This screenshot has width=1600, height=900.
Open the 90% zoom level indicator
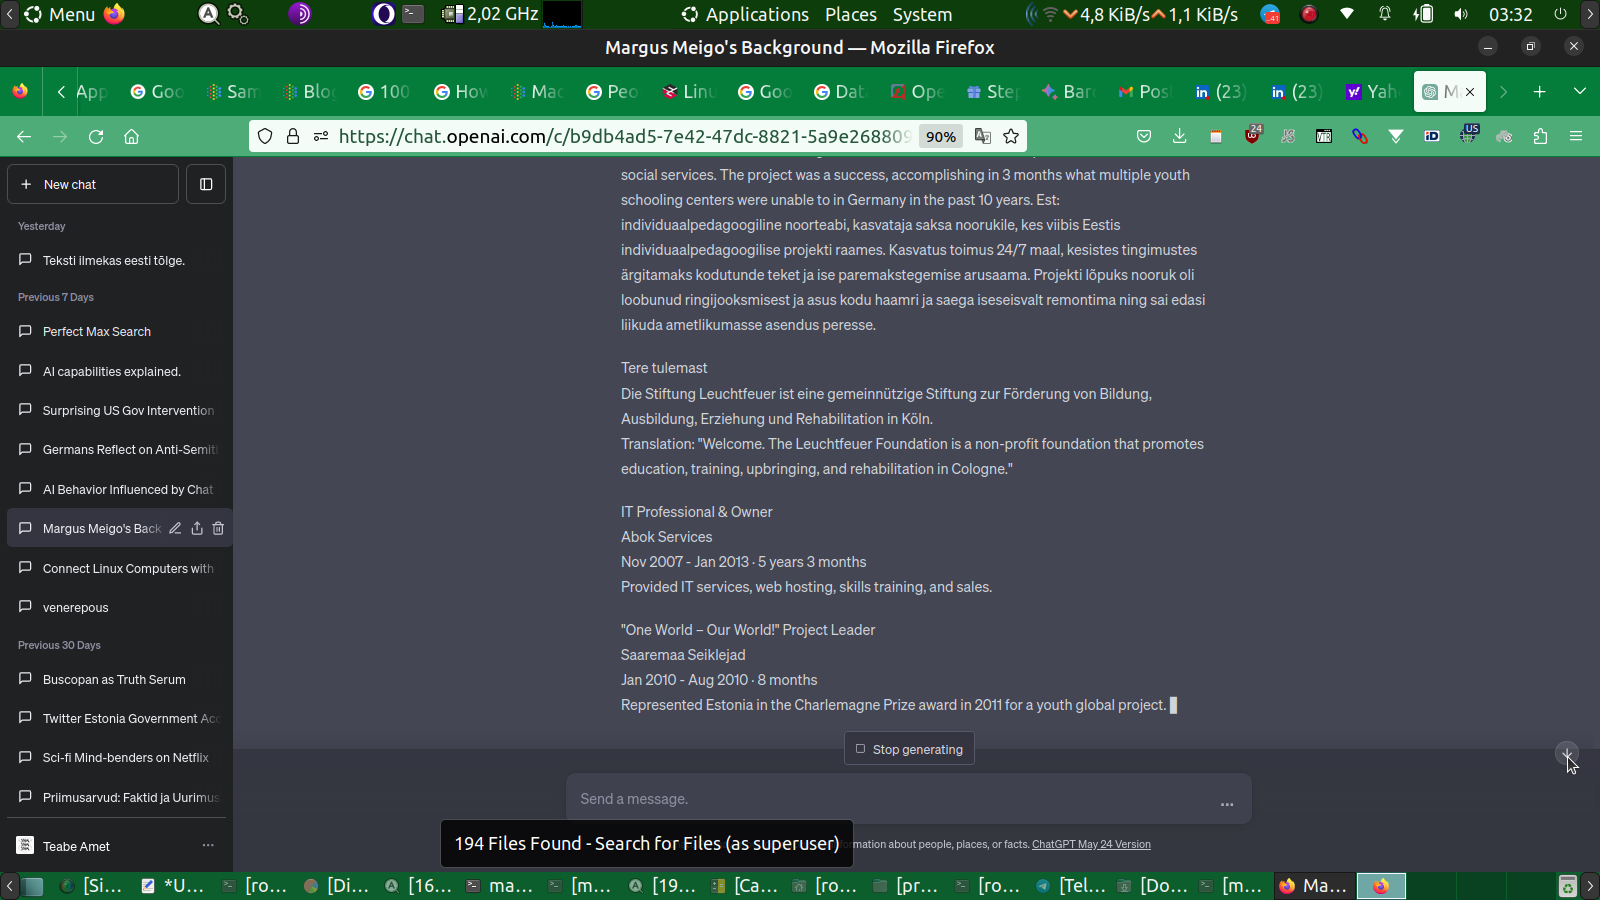pyautogui.click(x=940, y=136)
